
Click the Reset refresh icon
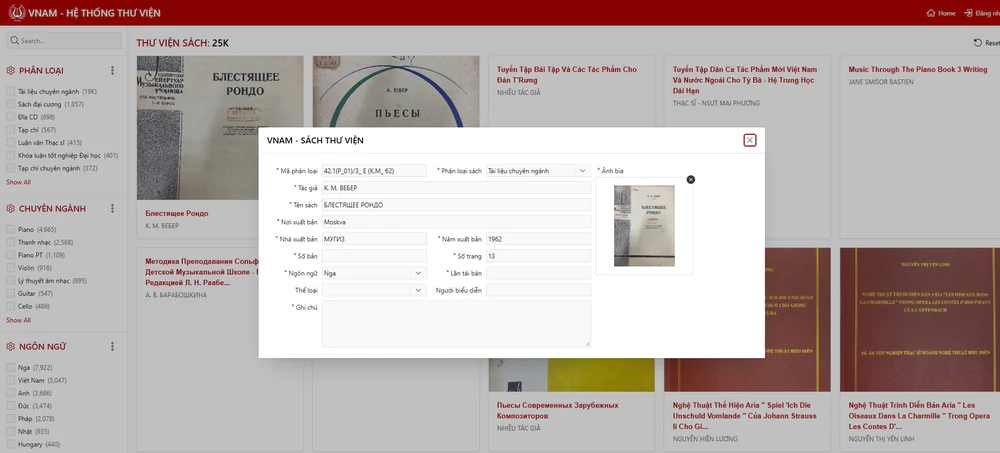(x=978, y=43)
